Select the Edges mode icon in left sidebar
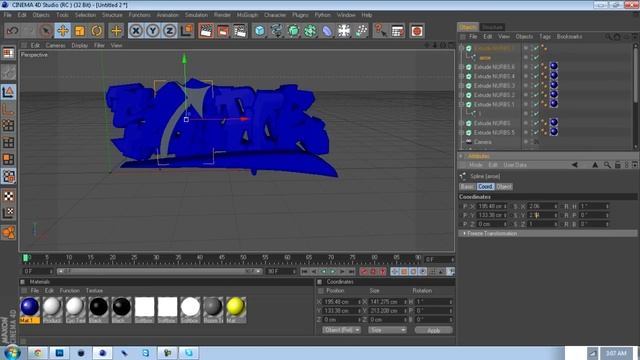The image size is (640, 360). pyautogui.click(x=8, y=142)
